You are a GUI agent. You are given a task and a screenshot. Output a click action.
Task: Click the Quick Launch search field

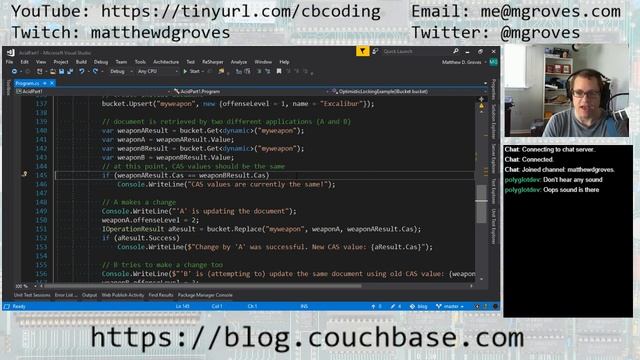(x=416, y=51)
